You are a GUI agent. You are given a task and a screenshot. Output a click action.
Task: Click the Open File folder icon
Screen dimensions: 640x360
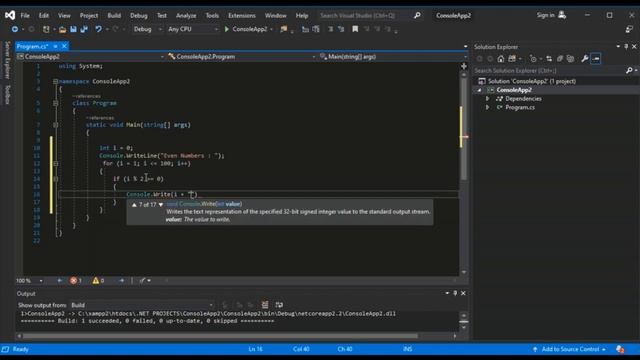pos(62,29)
